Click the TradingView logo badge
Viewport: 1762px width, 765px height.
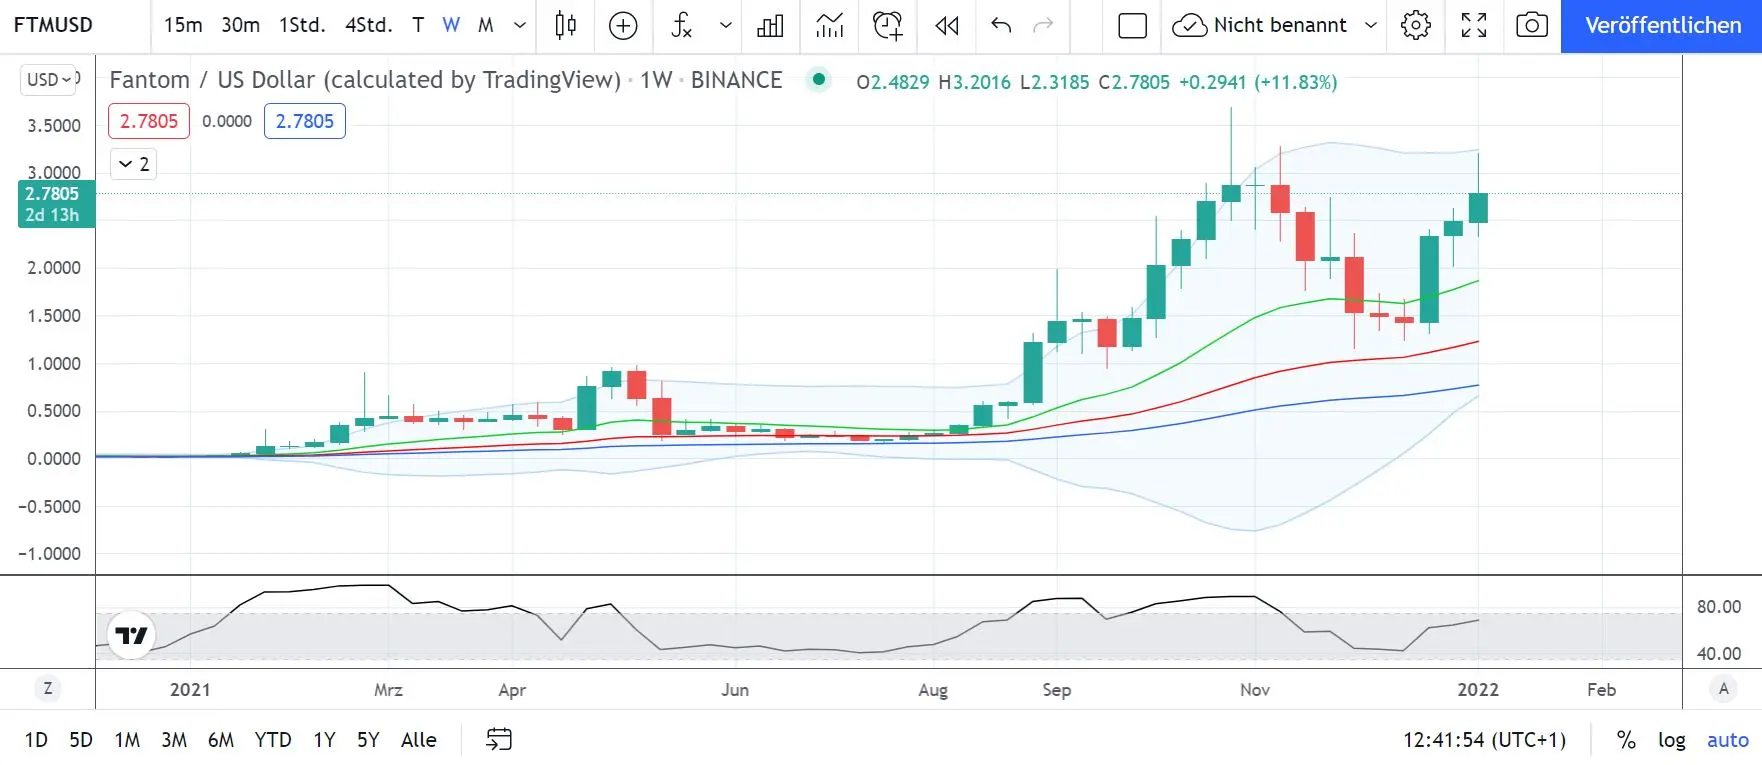point(131,635)
